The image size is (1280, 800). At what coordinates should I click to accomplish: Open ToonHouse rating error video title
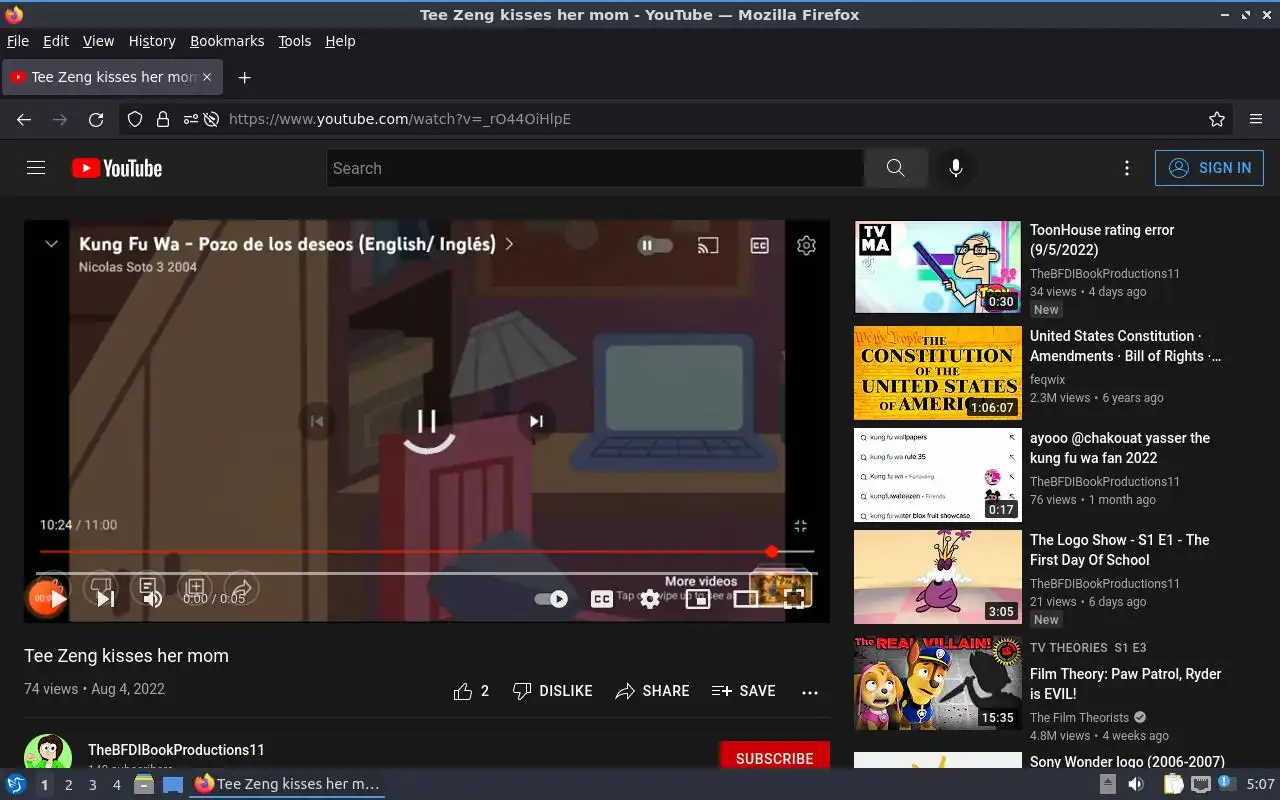1102,240
